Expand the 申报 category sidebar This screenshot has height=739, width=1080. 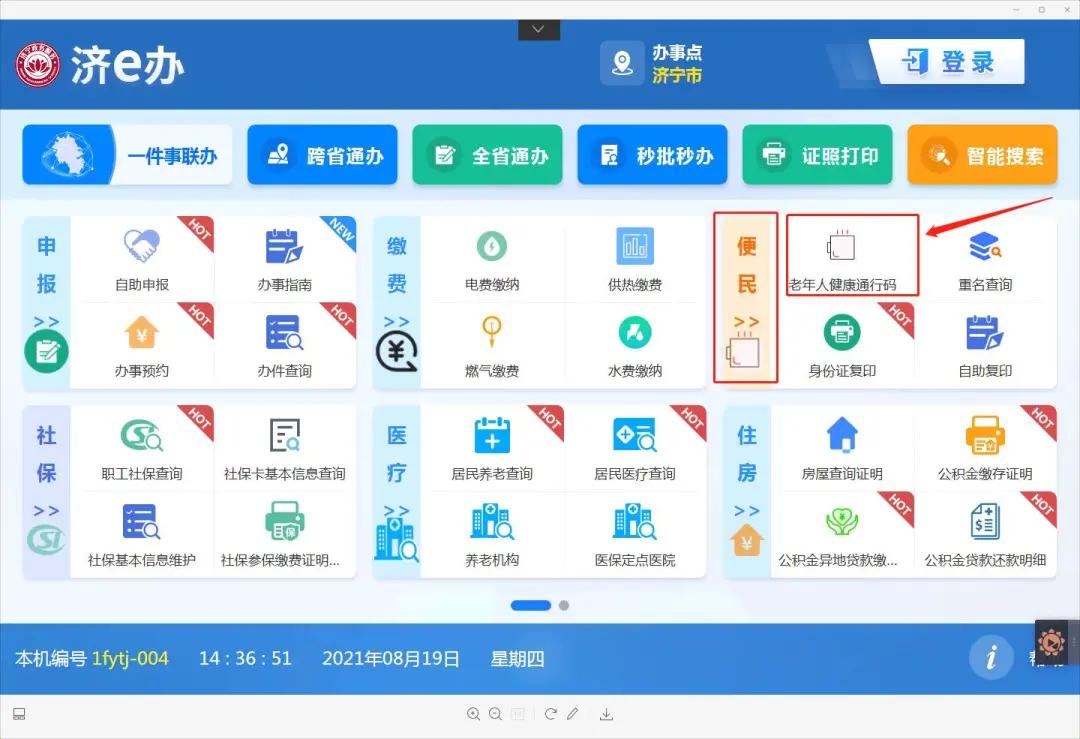(x=46, y=303)
